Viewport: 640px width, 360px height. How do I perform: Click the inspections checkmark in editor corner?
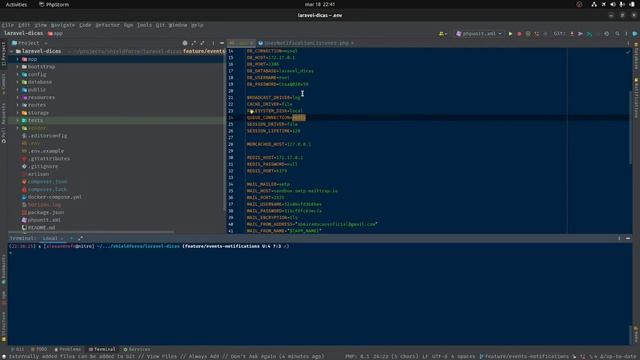pyautogui.click(x=628, y=52)
